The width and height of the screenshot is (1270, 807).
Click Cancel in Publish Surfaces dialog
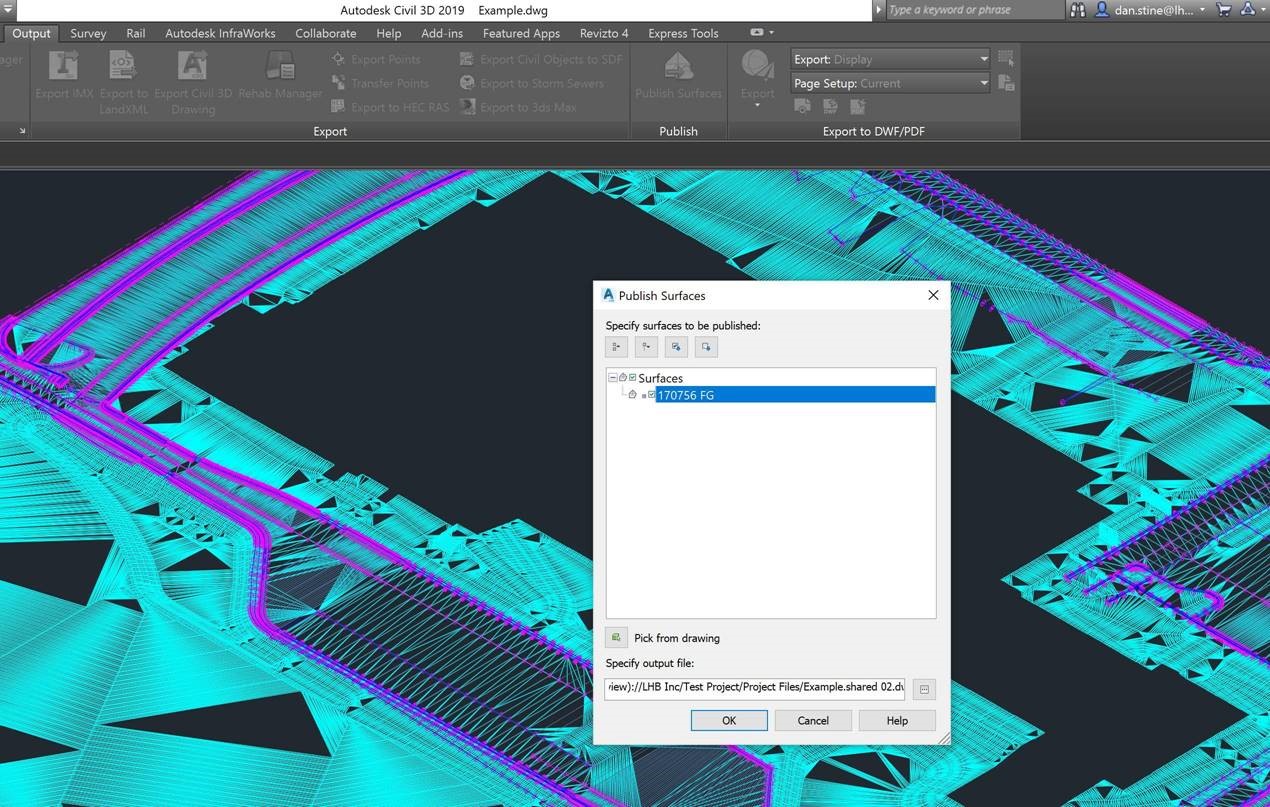click(813, 720)
